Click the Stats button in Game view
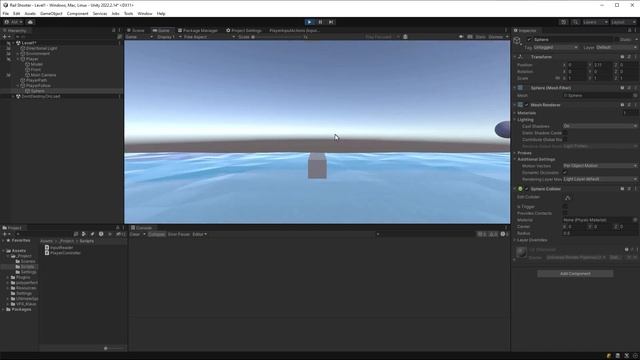Screen dimensions: 640x360 pyautogui.click(x=480, y=37)
